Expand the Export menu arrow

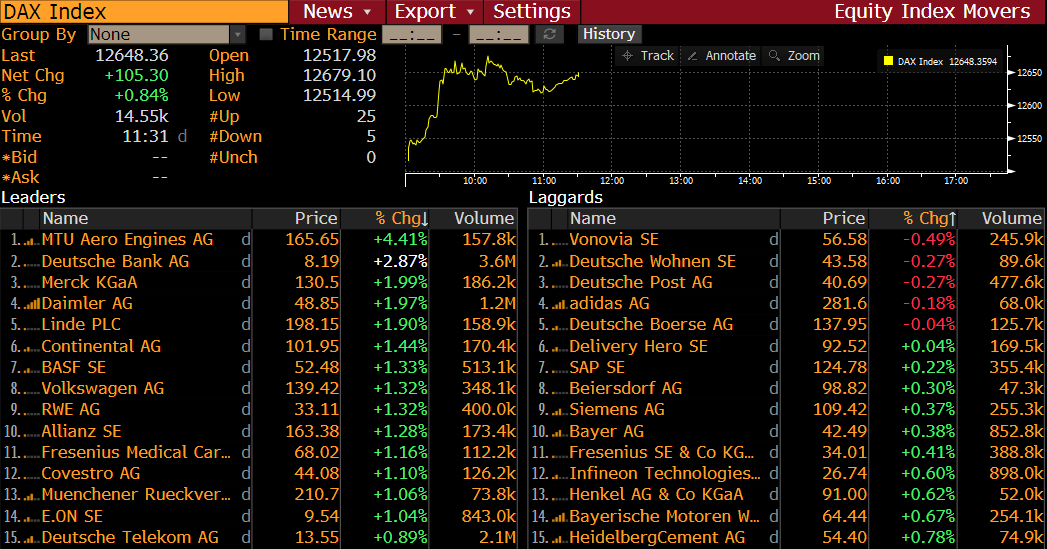coord(470,12)
